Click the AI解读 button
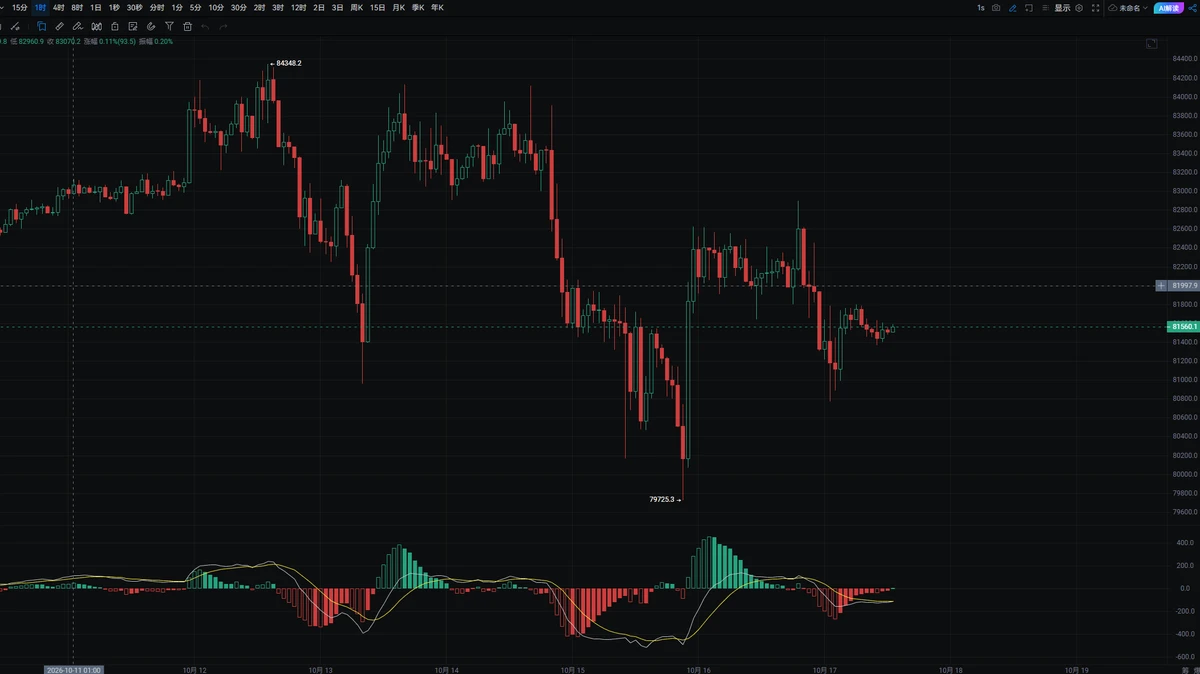This screenshot has height=674, width=1200. click(x=1169, y=8)
